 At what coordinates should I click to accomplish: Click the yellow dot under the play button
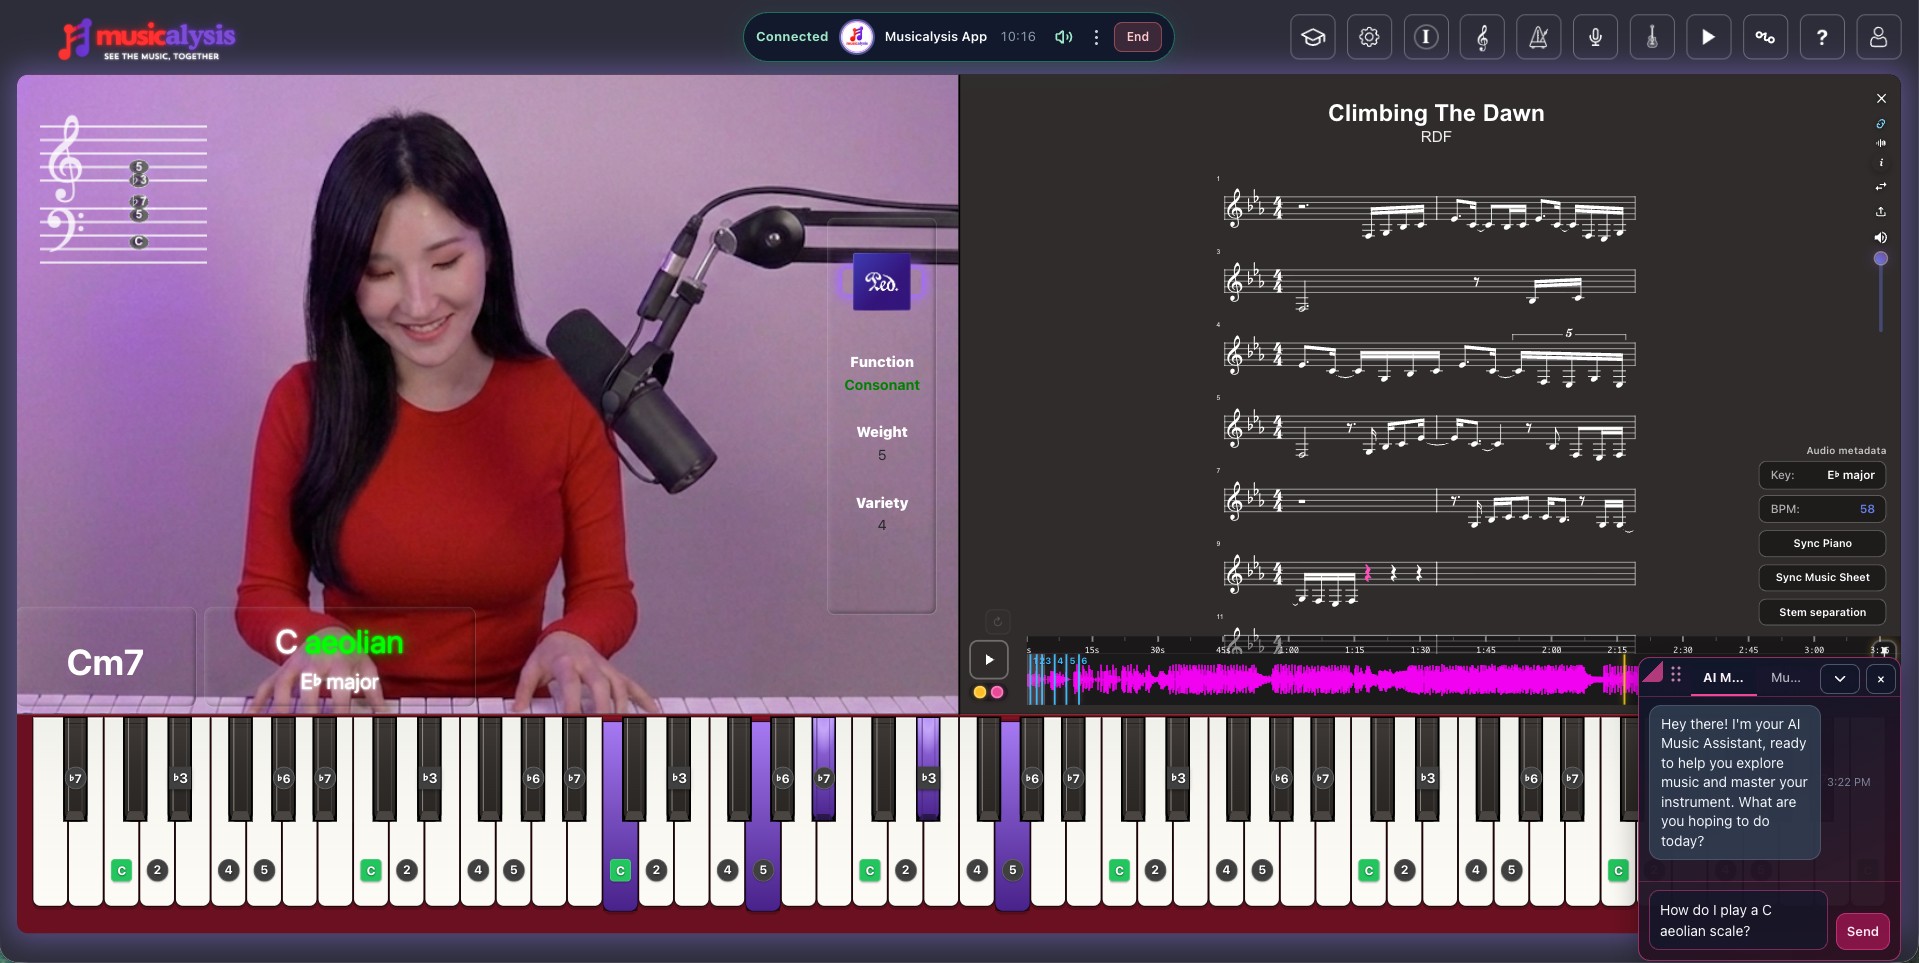coord(980,692)
